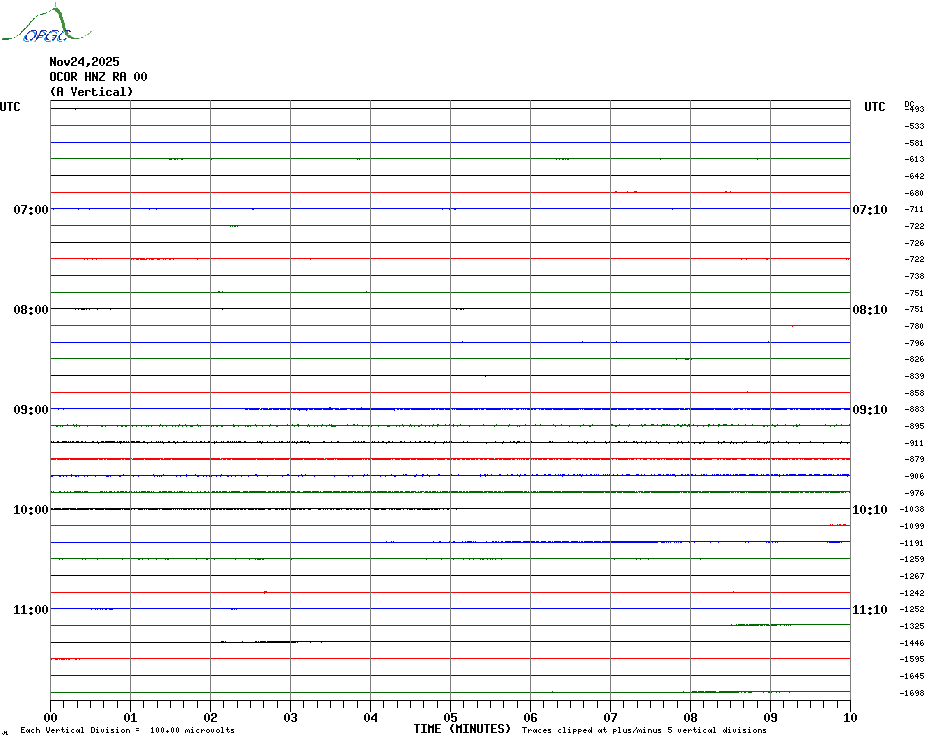Click the 10 minute tick label
930x744 pixels.
coord(849,717)
